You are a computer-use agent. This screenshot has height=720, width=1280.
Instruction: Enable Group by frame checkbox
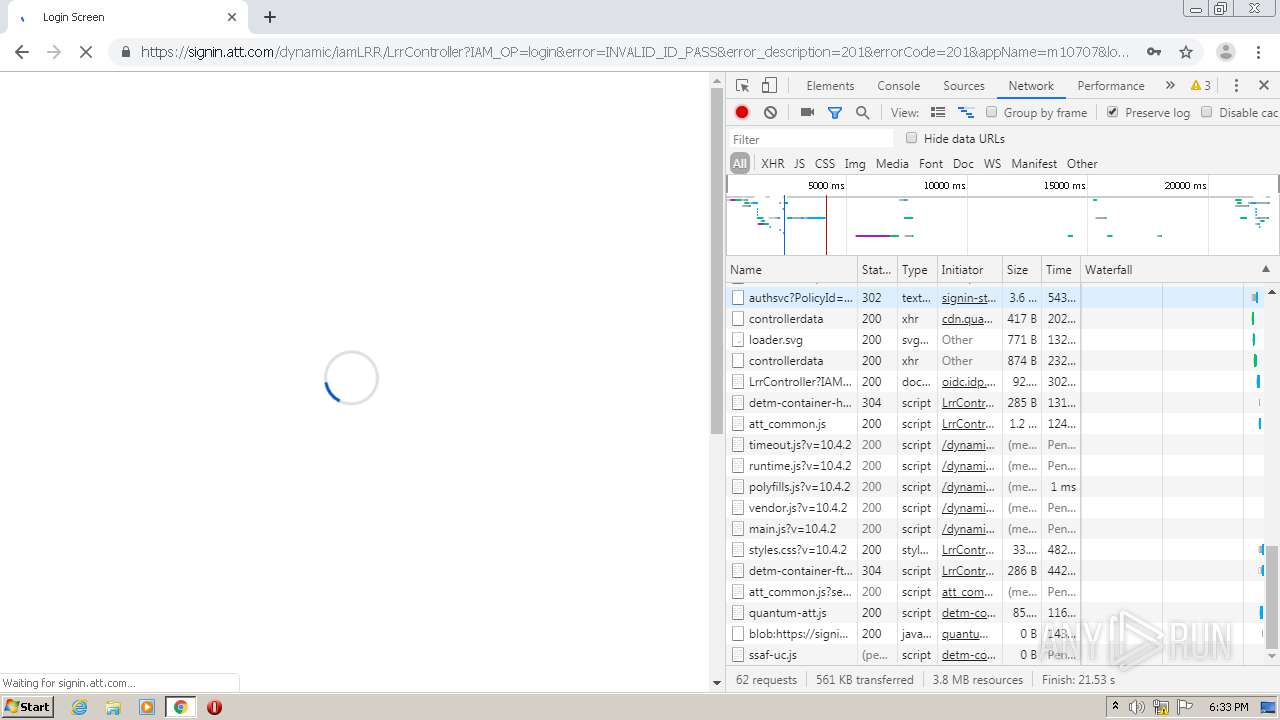tap(992, 112)
